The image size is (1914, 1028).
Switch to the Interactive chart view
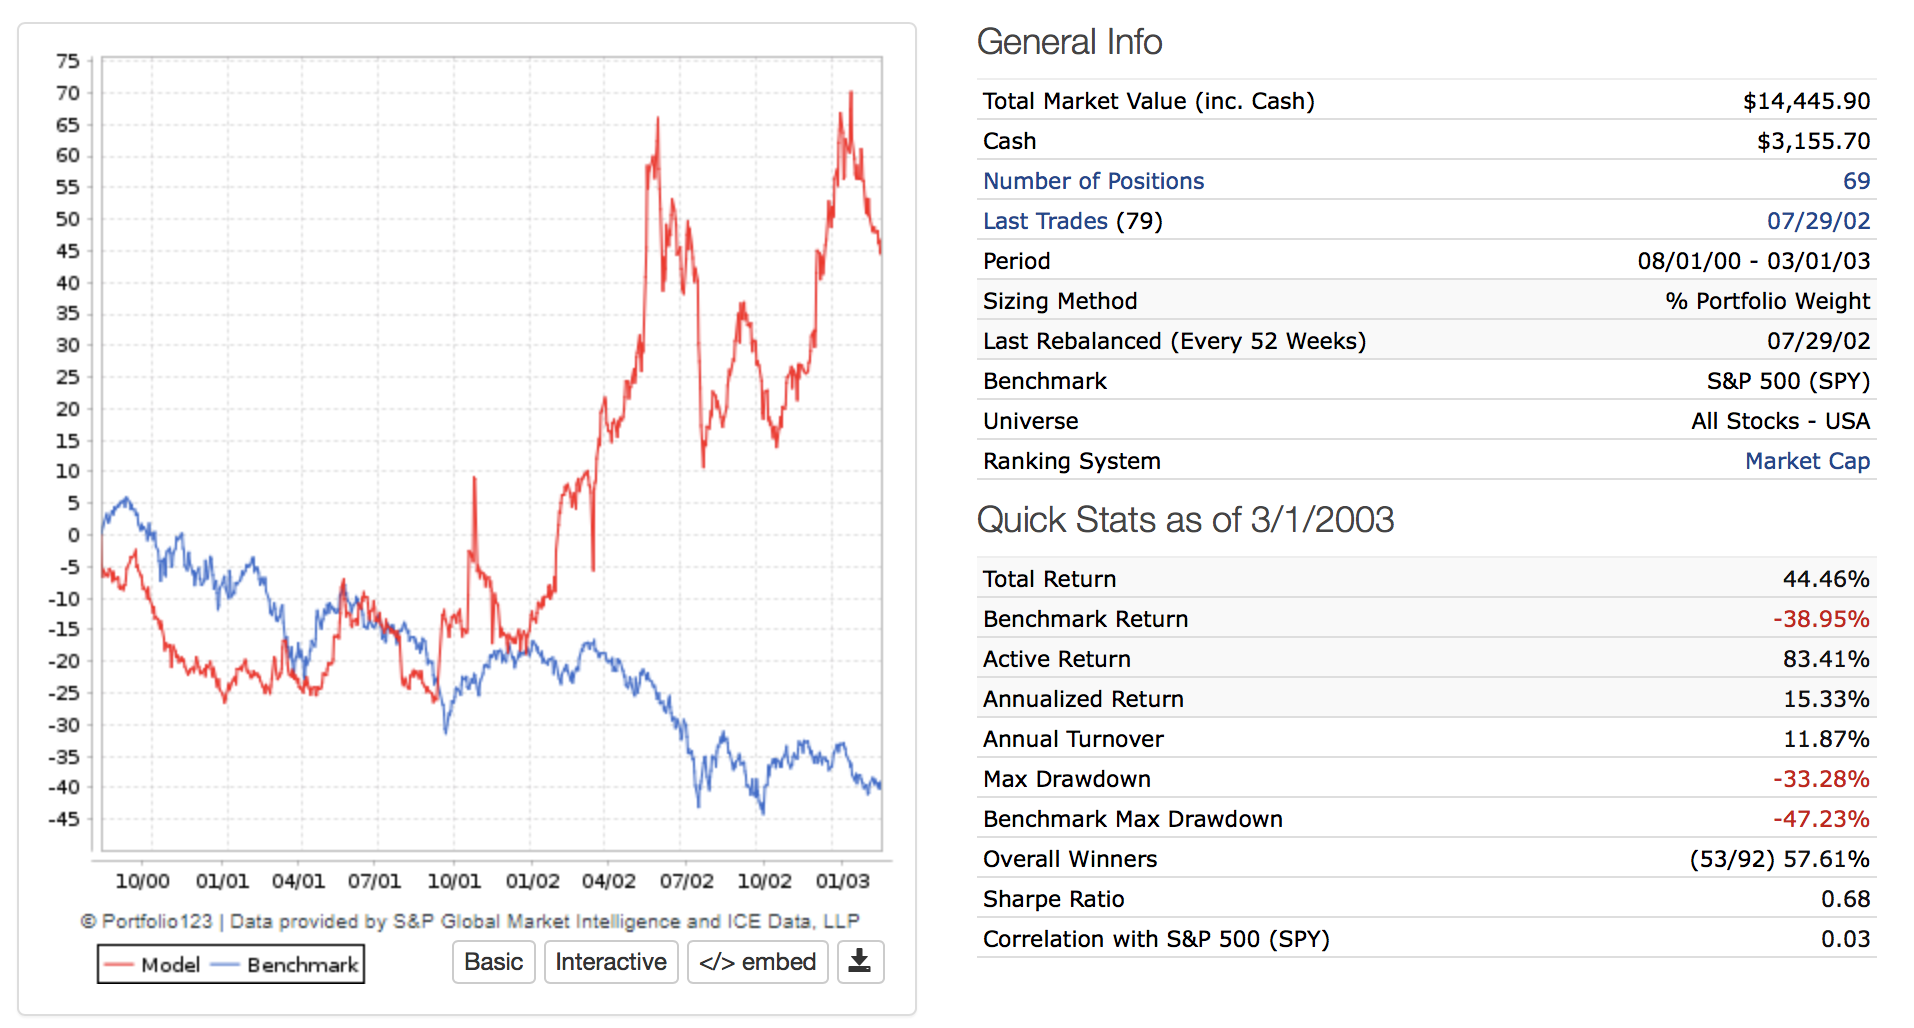coord(610,962)
